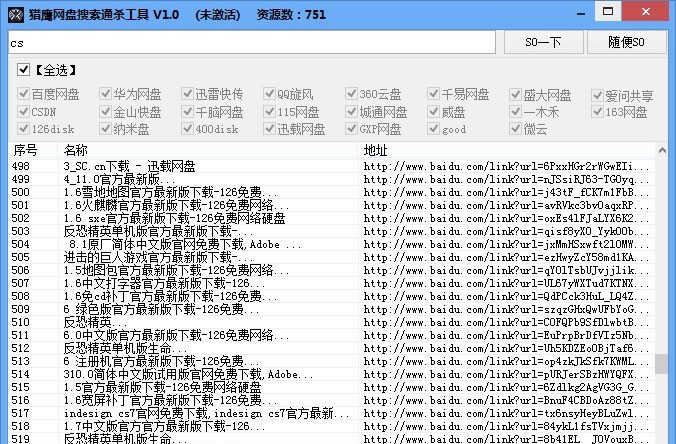The height and width of the screenshot is (444, 676).
Task: Toggle the 400disk checkbox
Action: pos(187,128)
